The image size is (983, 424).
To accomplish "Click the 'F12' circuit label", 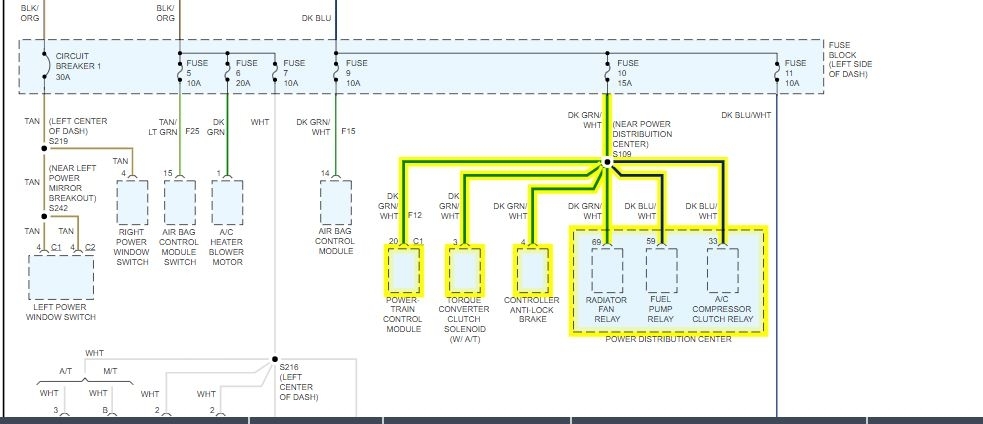I will coord(414,215).
